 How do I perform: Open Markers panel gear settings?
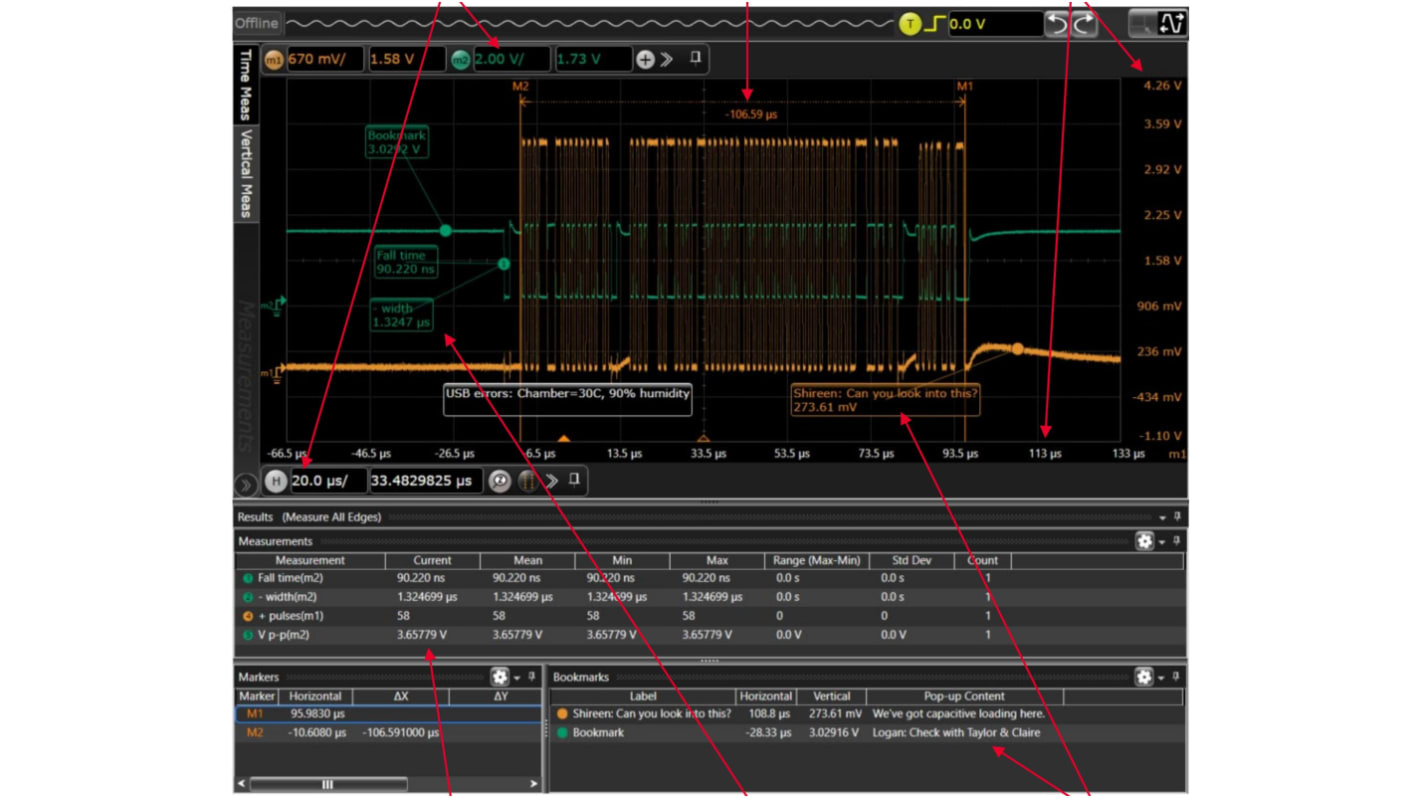[500, 677]
